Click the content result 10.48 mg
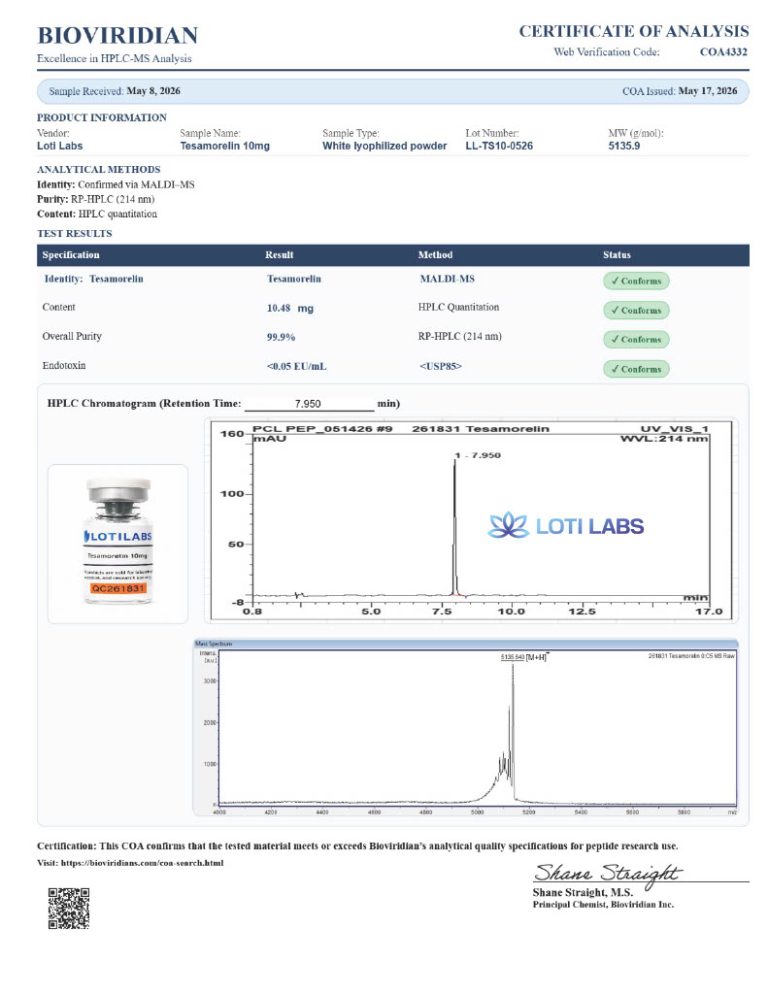Viewport: 768px width, 994px height. click(x=290, y=308)
